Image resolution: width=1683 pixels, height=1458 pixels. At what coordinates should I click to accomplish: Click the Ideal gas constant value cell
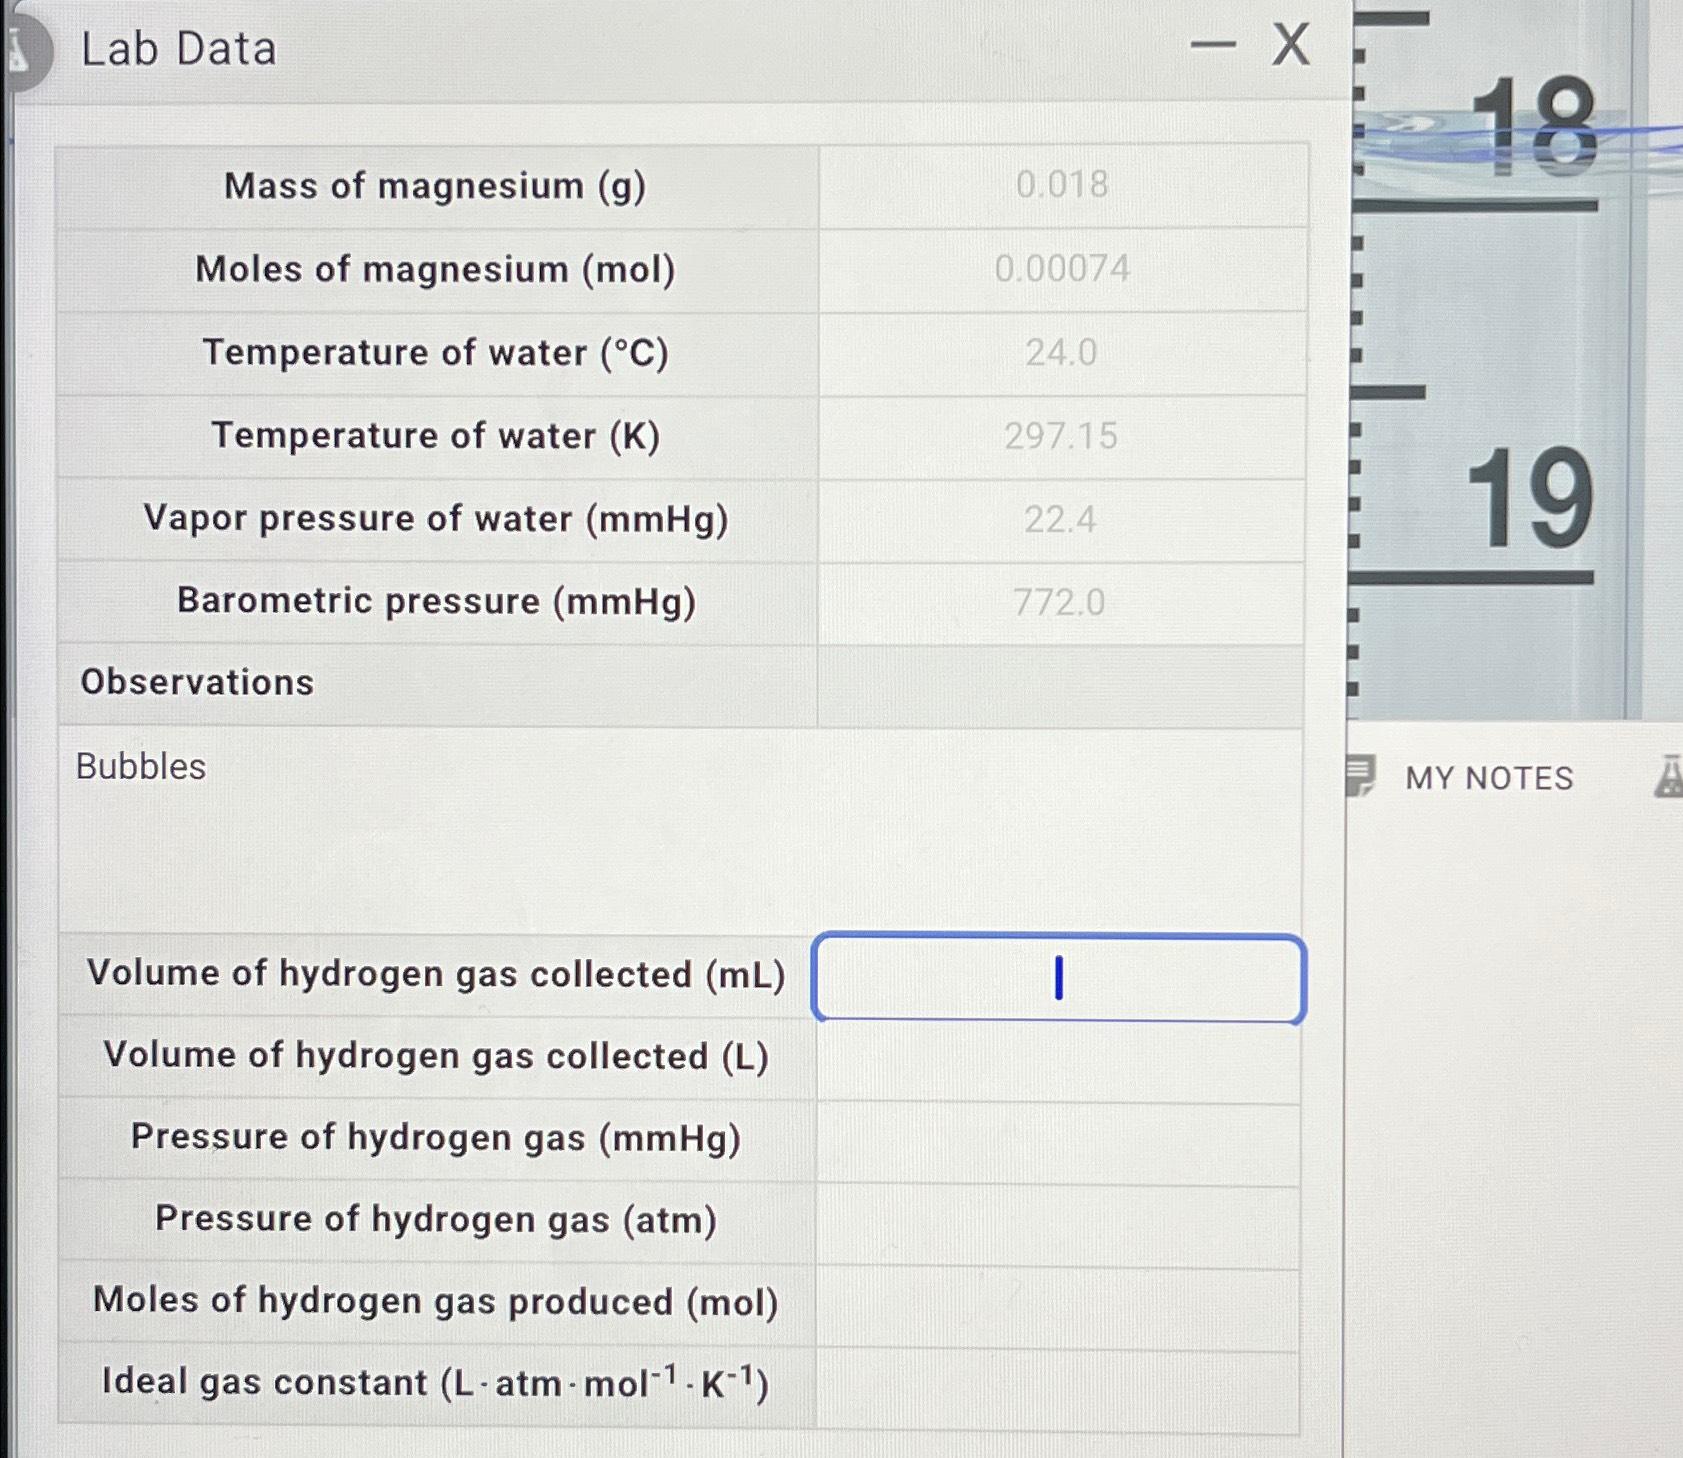pos(1060,1383)
